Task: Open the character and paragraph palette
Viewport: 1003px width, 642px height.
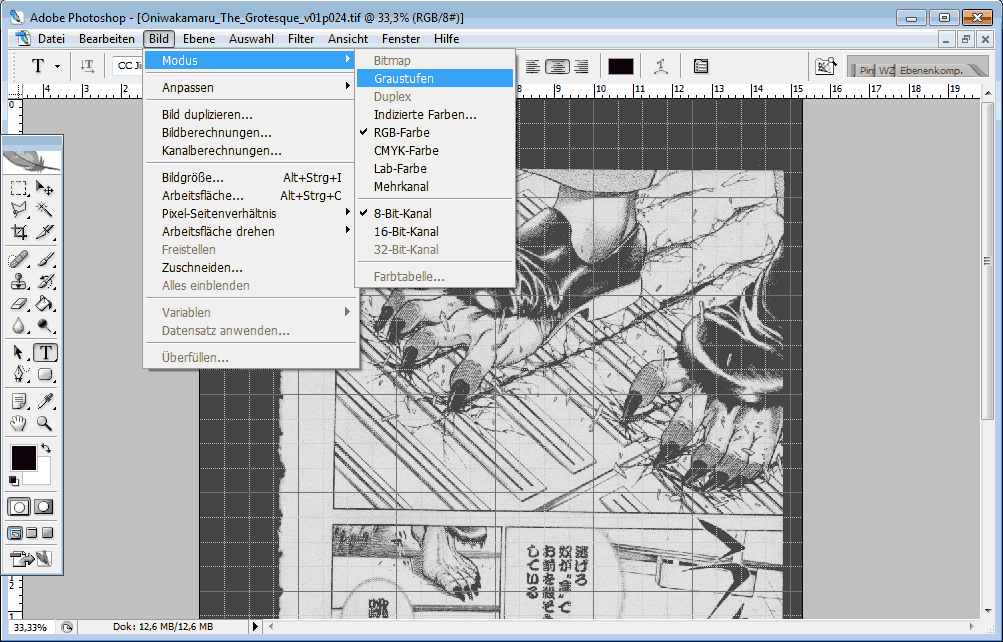Action: click(700, 66)
